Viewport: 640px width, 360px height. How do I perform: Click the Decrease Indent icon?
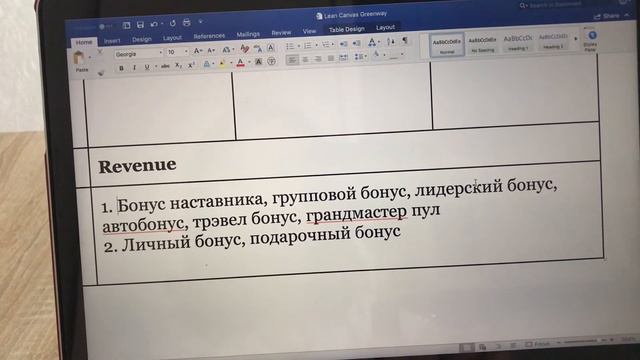pos(344,44)
